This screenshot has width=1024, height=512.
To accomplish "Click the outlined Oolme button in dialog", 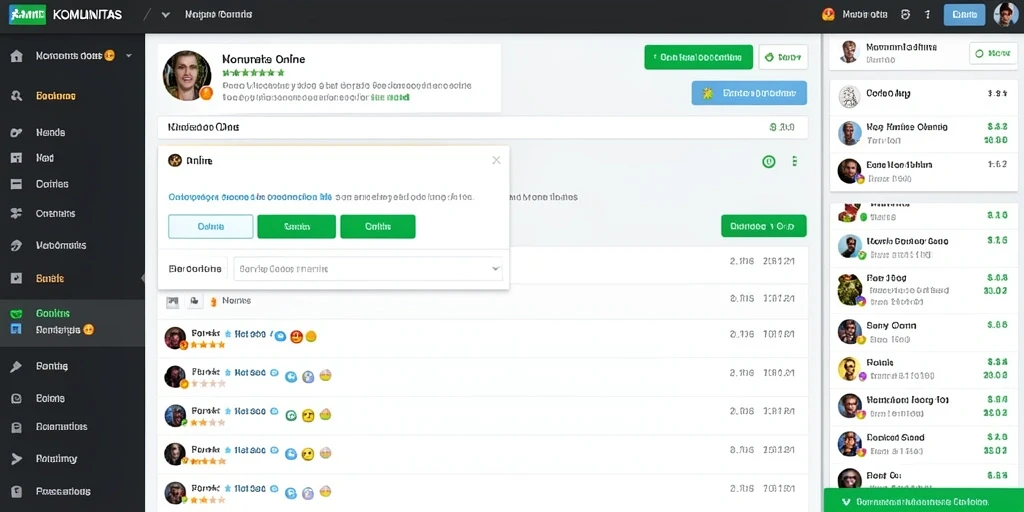I will coord(210,227).
